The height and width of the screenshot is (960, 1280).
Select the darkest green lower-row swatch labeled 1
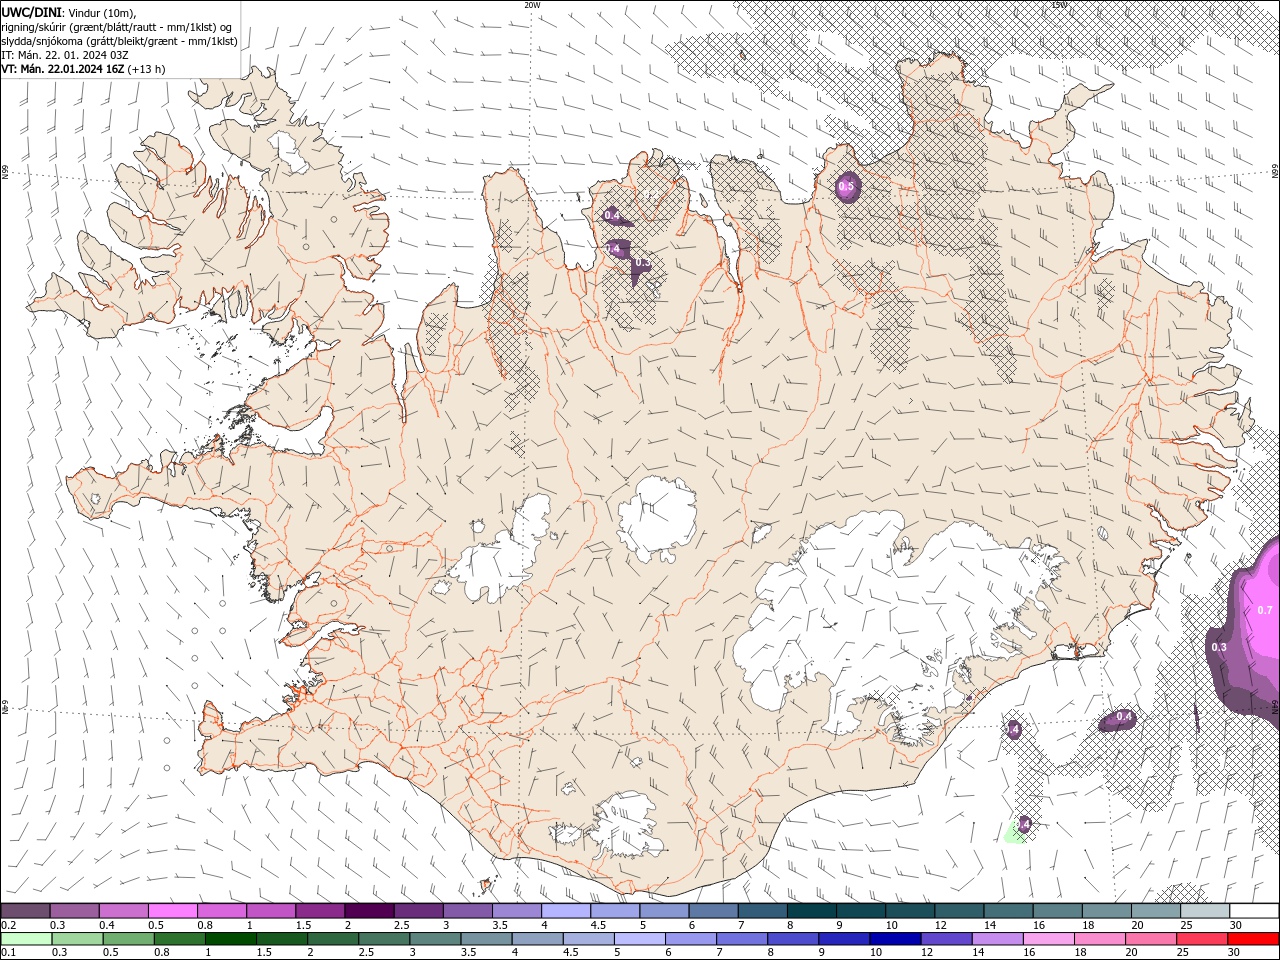[230, 939]
